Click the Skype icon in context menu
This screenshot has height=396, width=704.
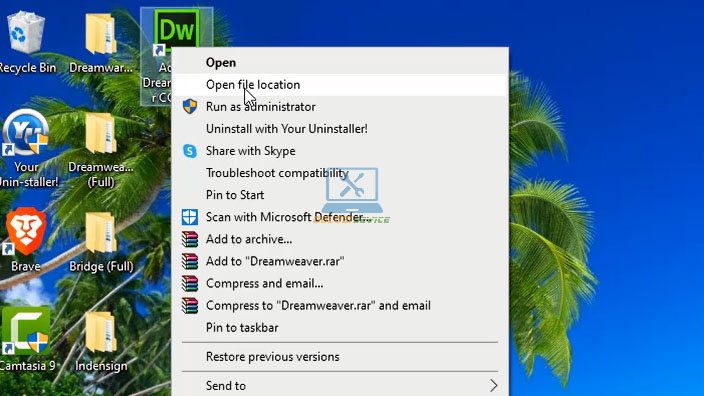pos(190,151)
